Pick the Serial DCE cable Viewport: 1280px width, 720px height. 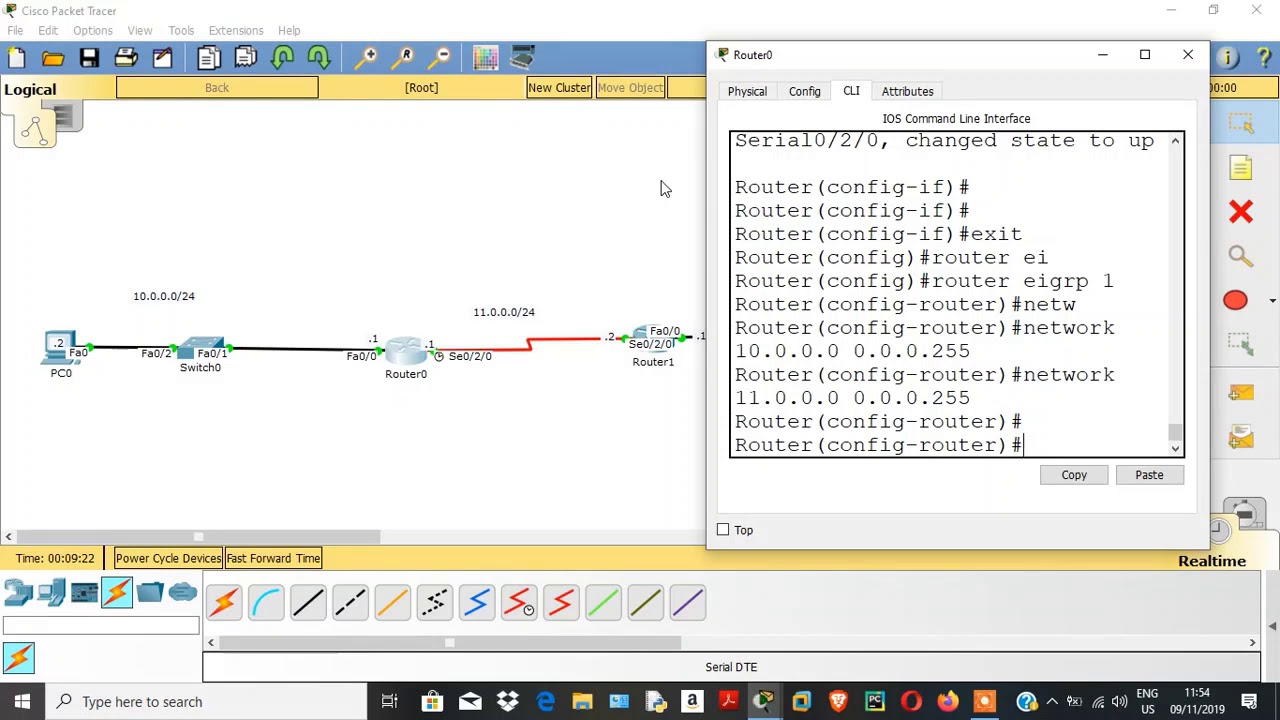coord(519,602)
